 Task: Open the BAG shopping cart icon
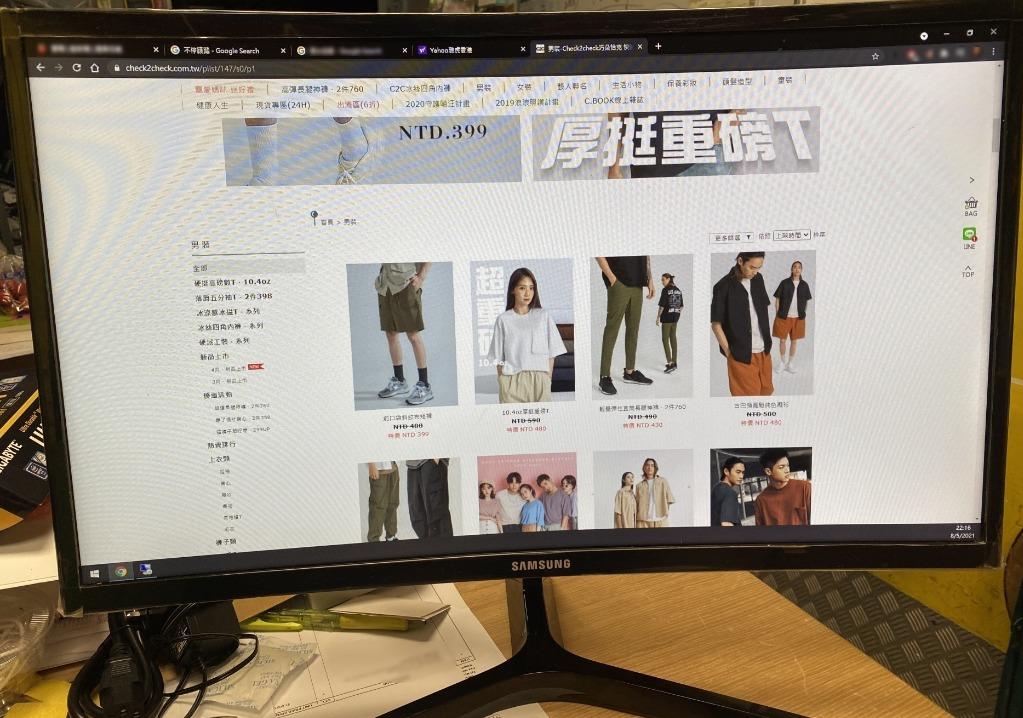coord(970,205)
